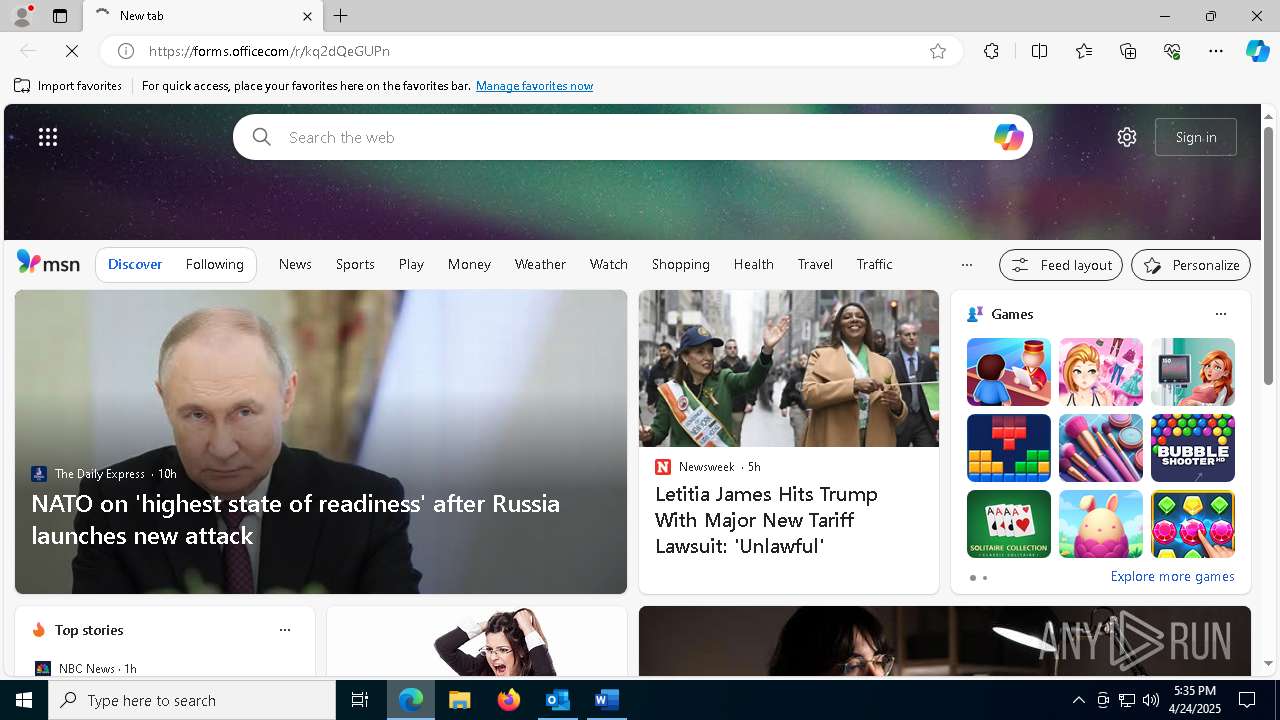The width and height of the screenshot is (1280, 720).
Task: Launch Firefox from taskbar
Action: [509, 700]
